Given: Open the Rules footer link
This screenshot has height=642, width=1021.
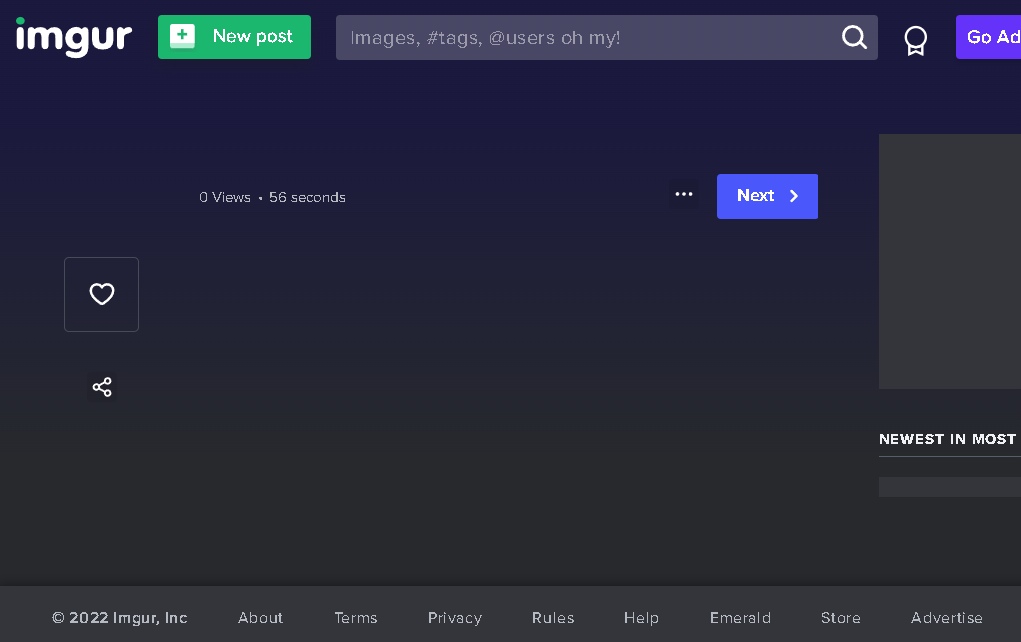Looking at the screenshot, I should click(553, 618).
